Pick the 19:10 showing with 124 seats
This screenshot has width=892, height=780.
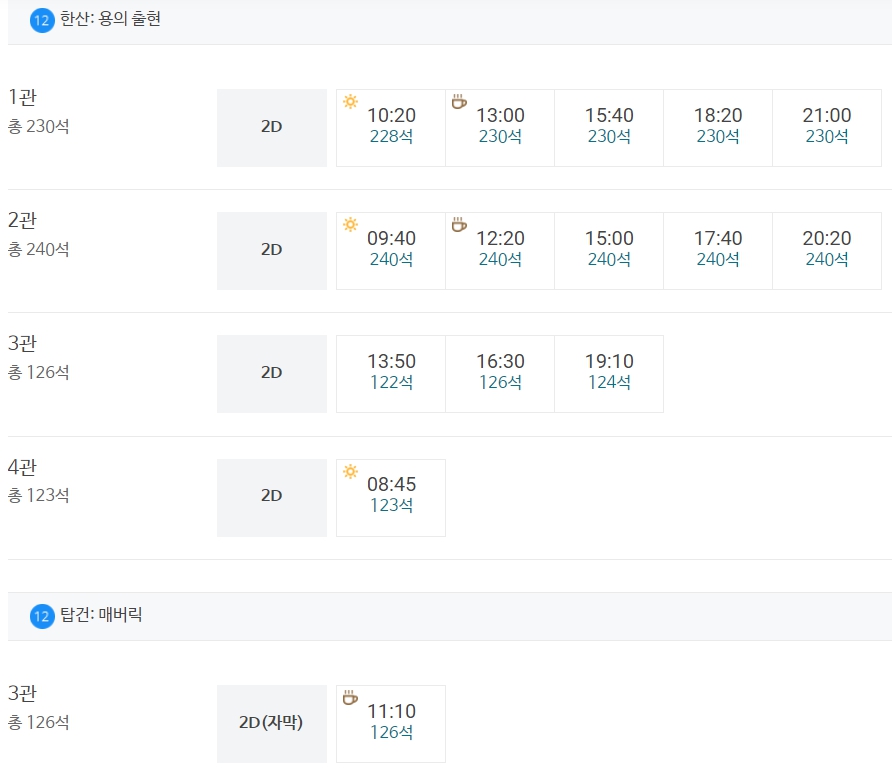point(609,374)
